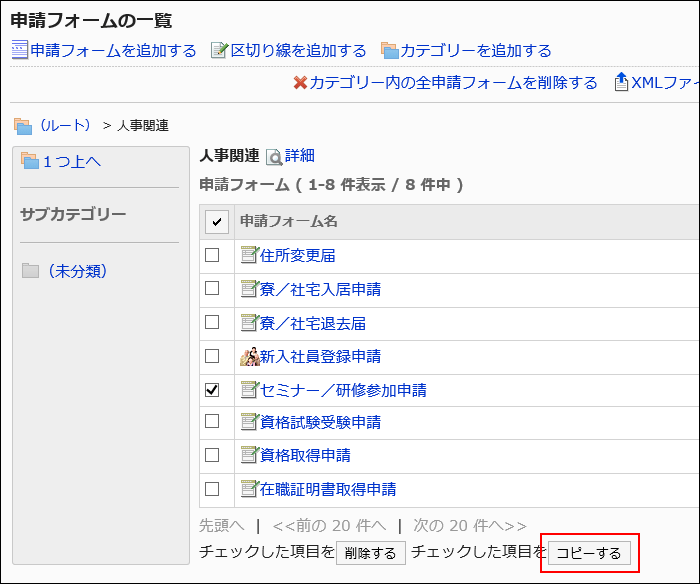This screenshot has width=700, height=584.
Task: Click the 削除する button
Action: pos(371,553)
